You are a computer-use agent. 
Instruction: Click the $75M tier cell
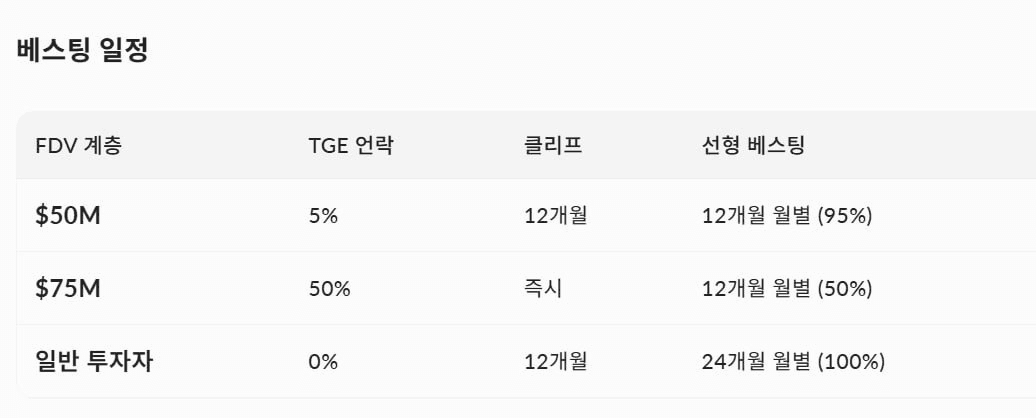(68, 288)
